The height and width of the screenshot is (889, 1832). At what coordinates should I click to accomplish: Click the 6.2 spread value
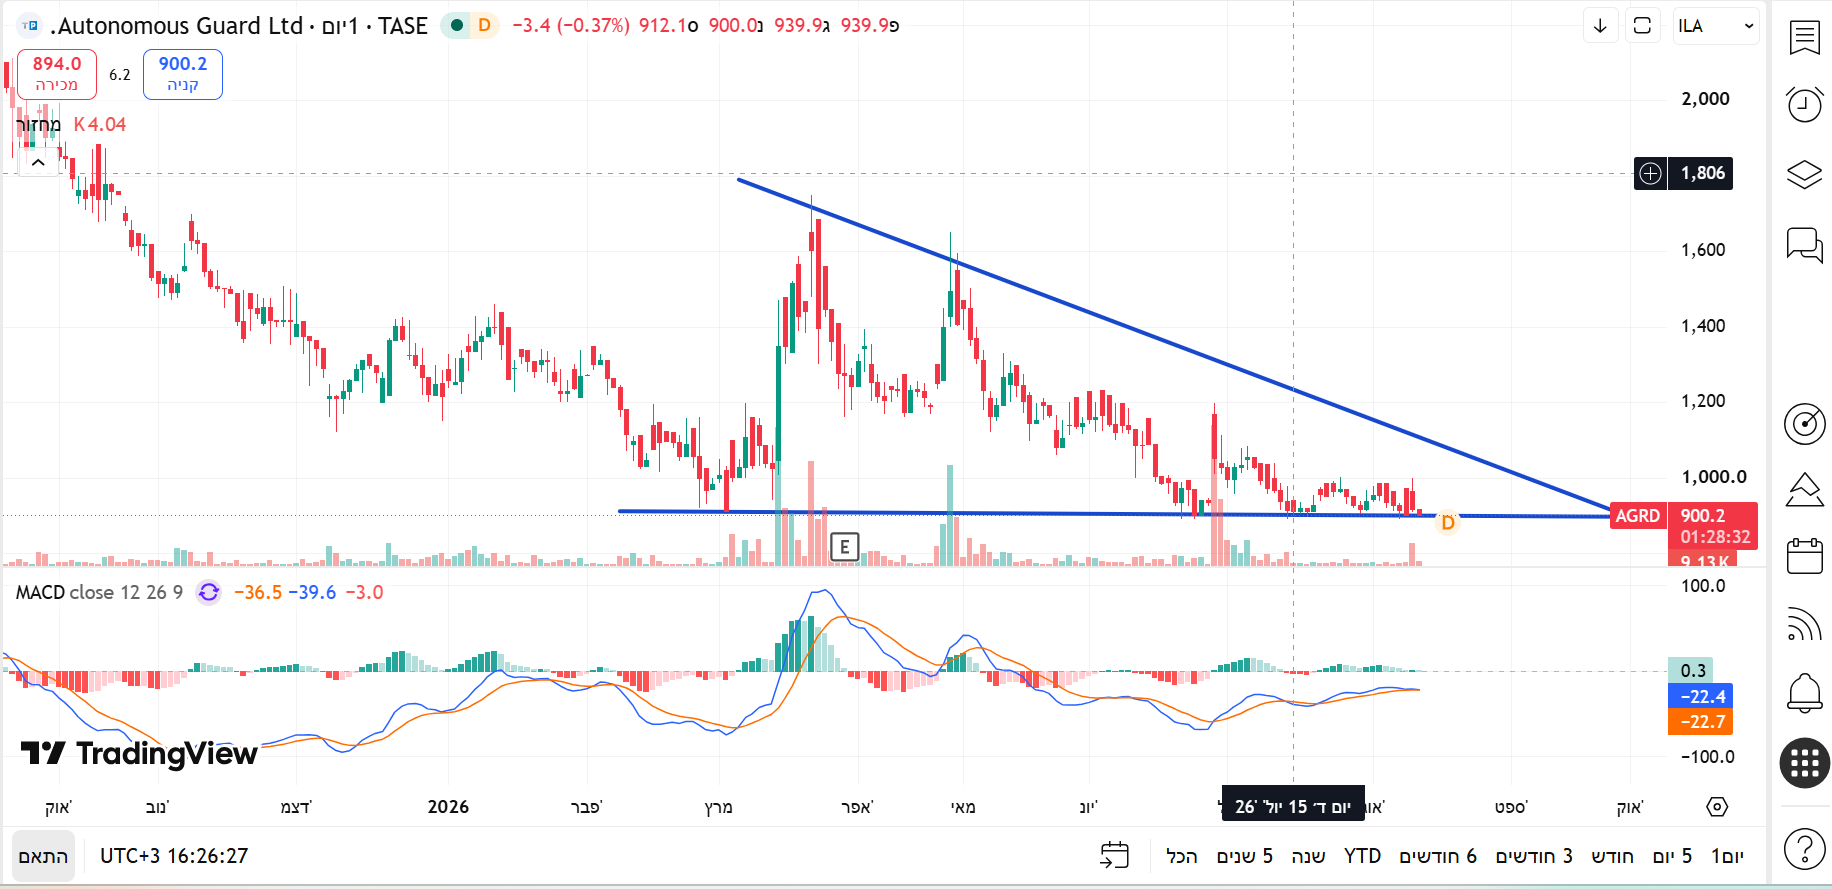120,75
